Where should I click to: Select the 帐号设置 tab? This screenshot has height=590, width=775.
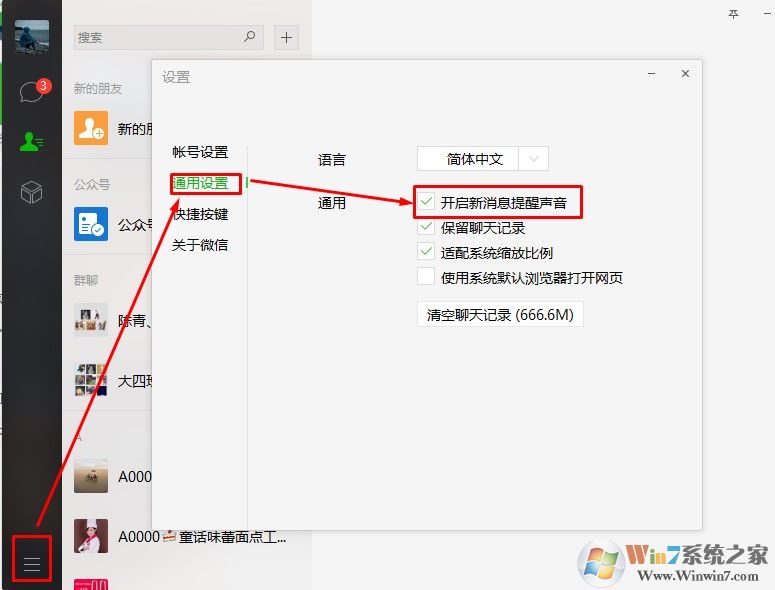[x=200, y=152]
